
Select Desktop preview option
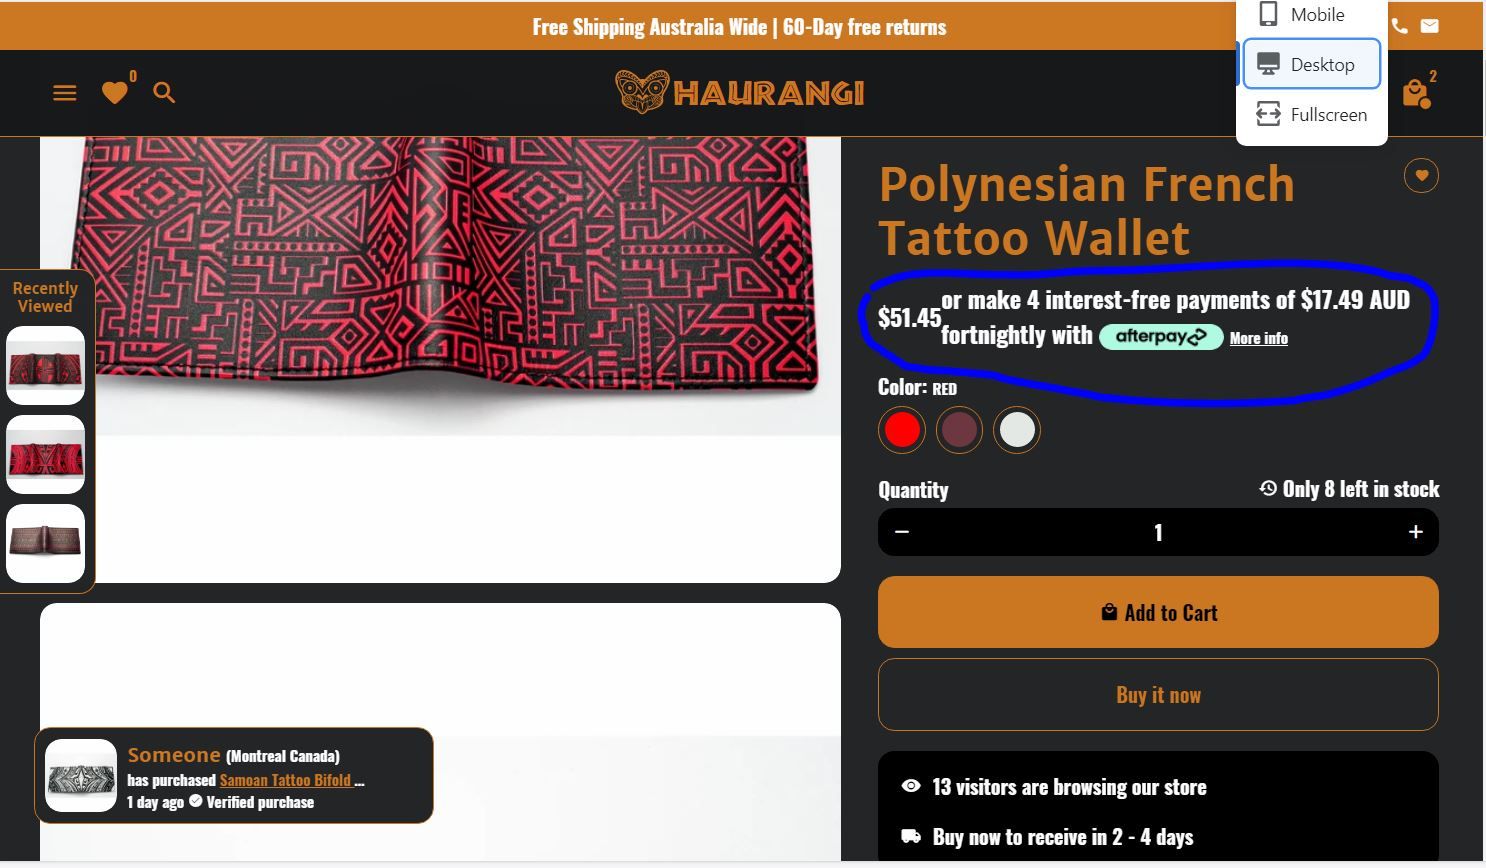coord(1311,64)
